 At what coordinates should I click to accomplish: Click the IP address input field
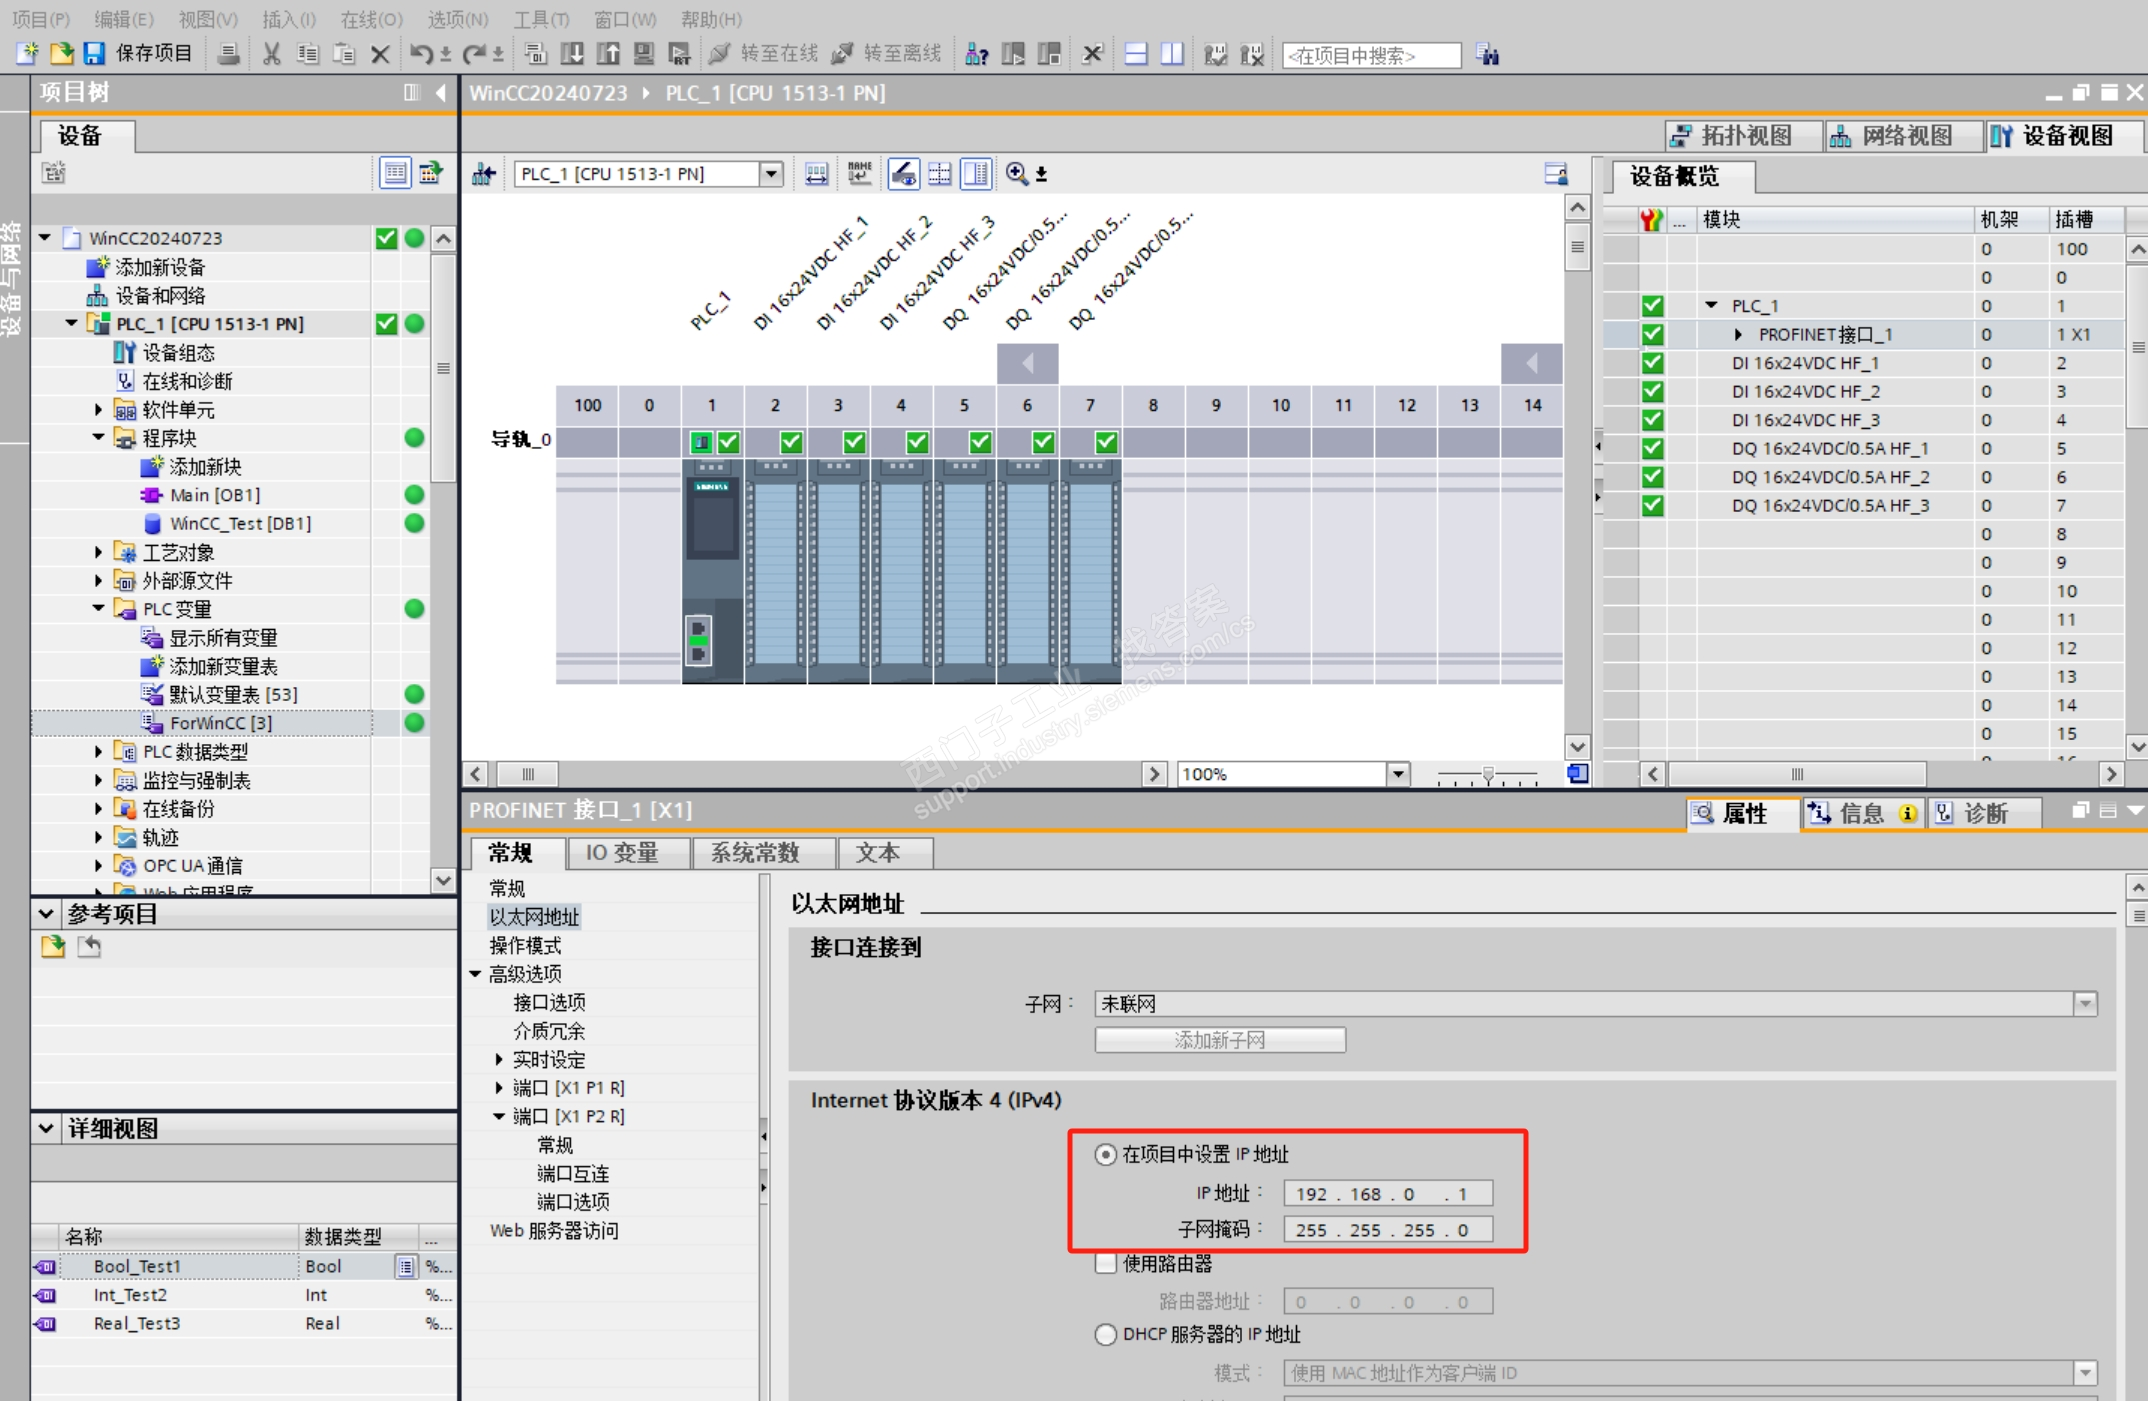pyautogui.click(x=1387, y=1194)
